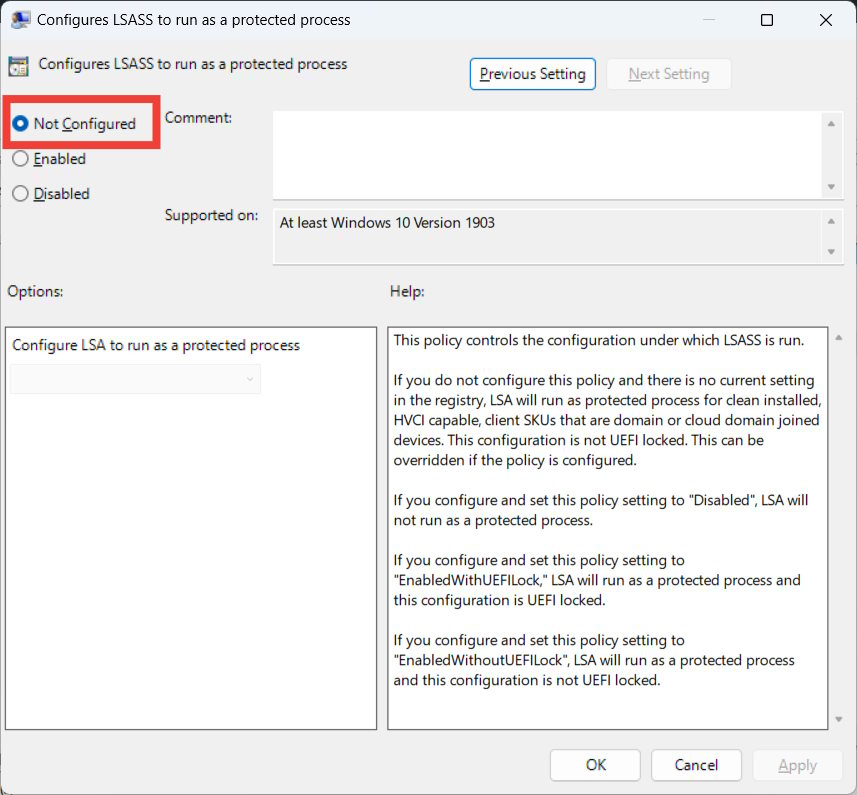Select the "Disabled" radio button
Image resolution: width=857 pixels, height=795 pixels.
click(x=21, y=193)
